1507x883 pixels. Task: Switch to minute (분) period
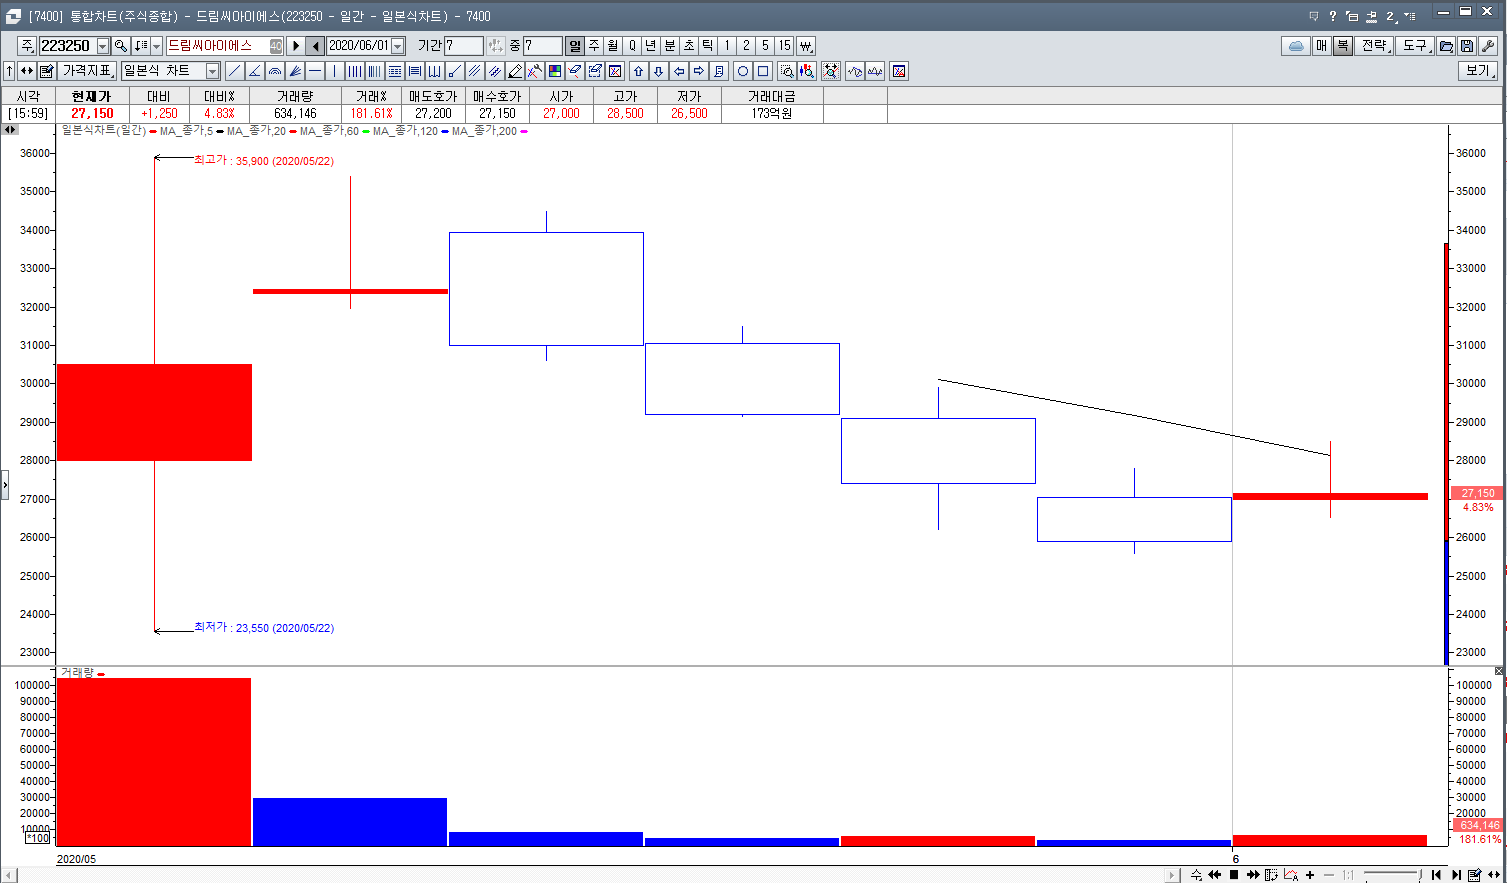pos(669,46)
